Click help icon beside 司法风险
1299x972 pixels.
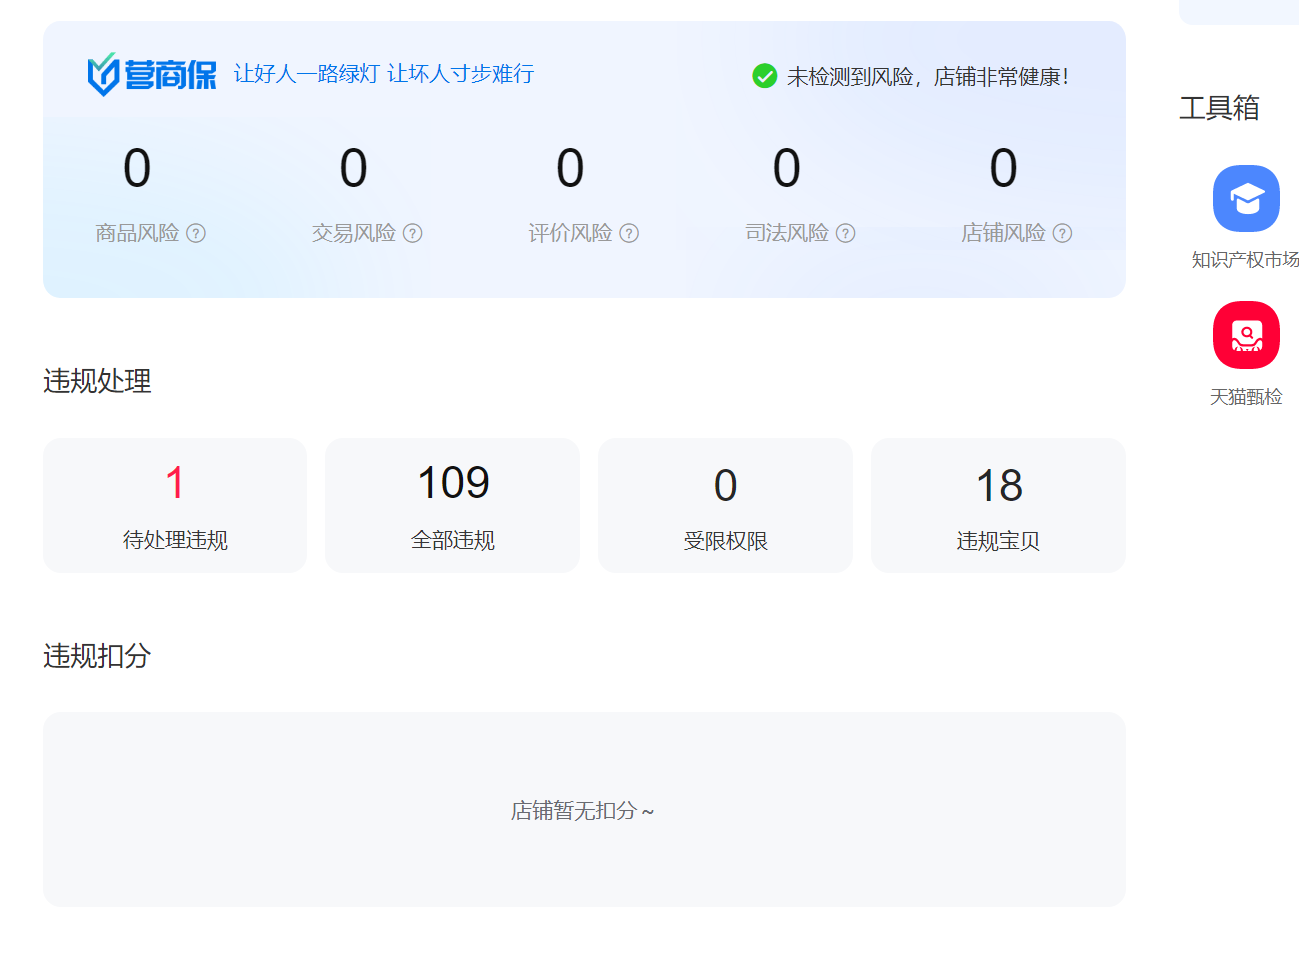(x=846, y=233)
